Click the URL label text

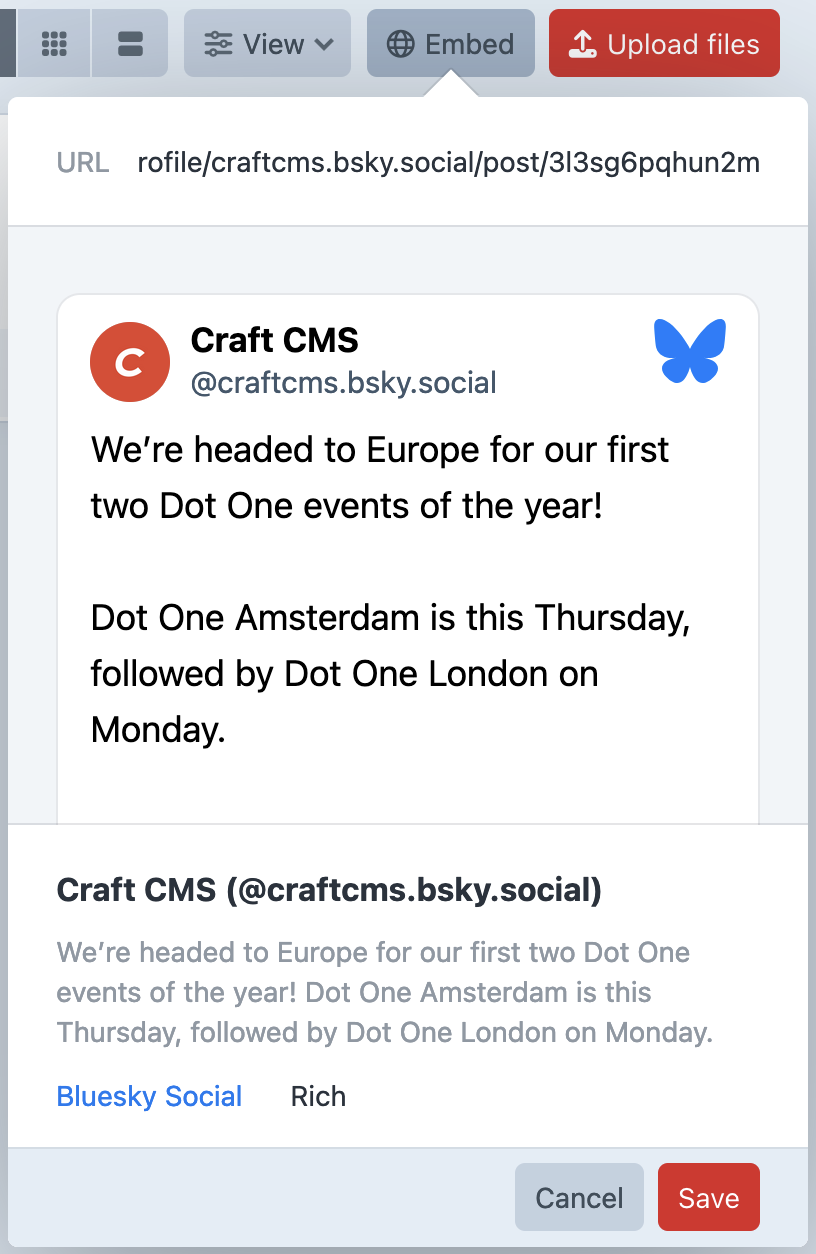[x=83, y=162]
